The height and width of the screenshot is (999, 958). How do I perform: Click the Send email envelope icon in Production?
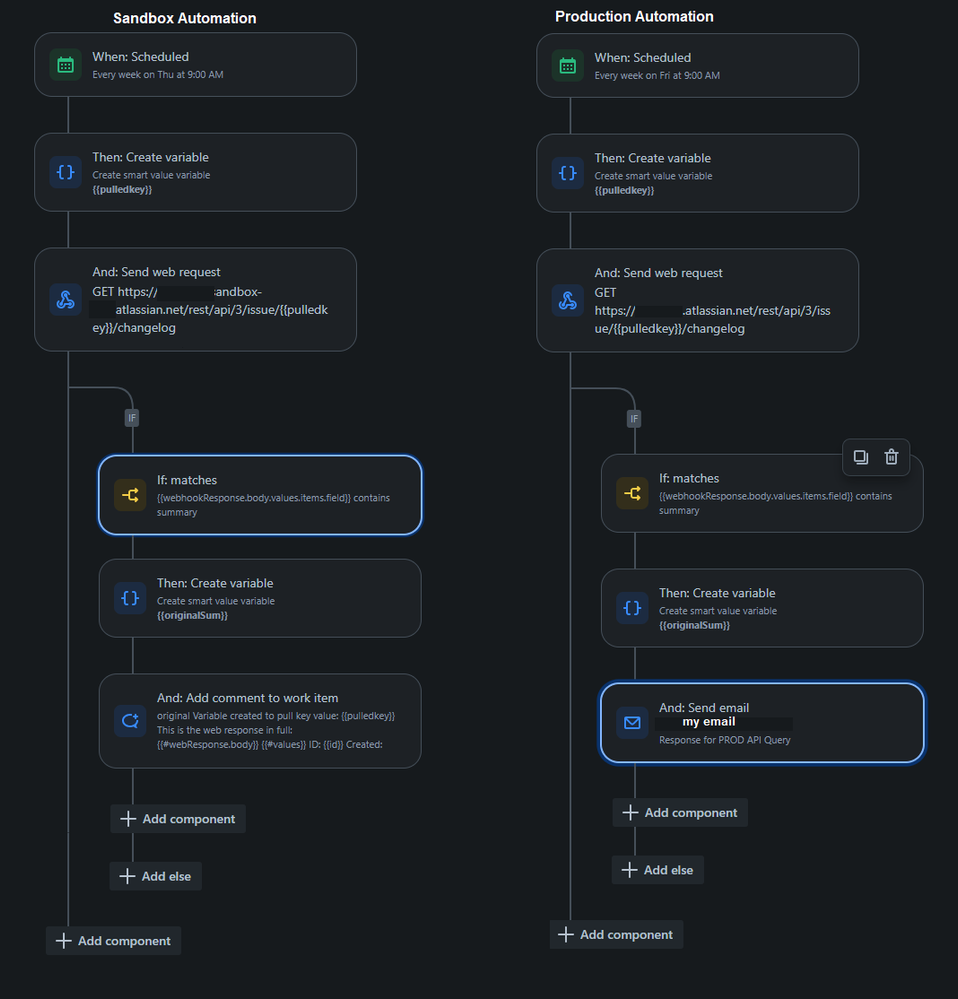point(631,722)
